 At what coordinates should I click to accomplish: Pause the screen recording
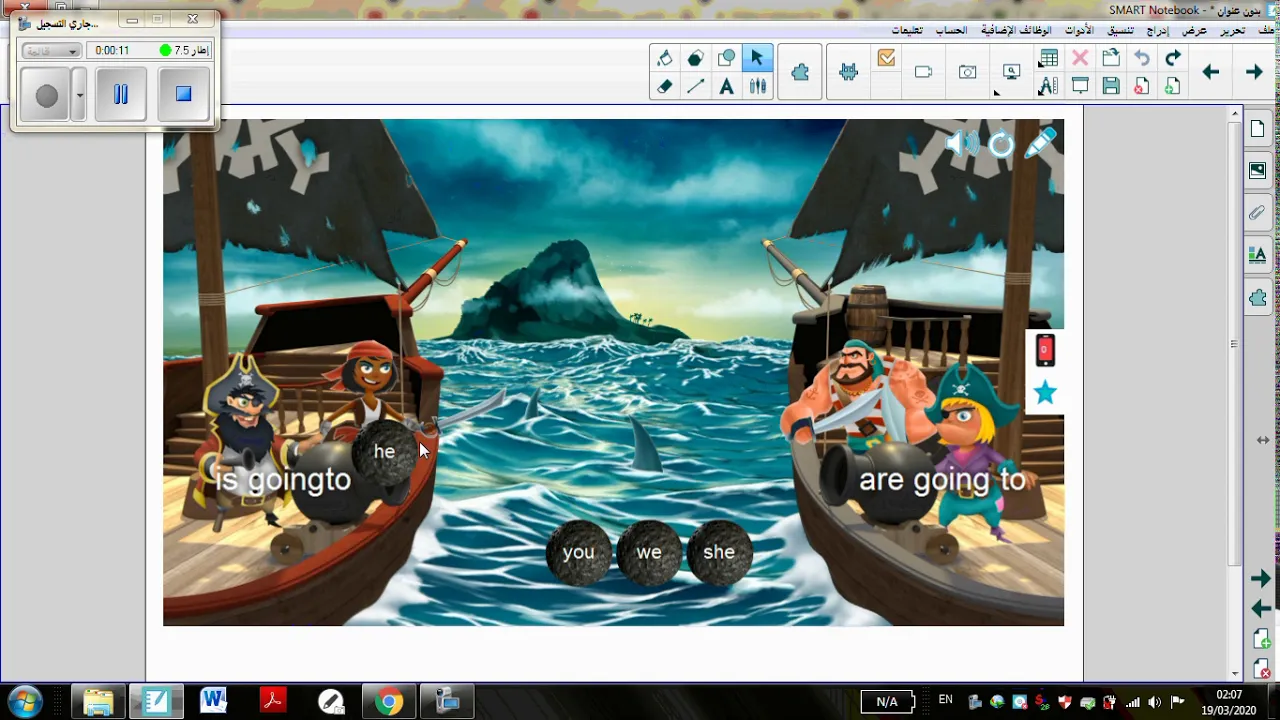coord(121,94)
